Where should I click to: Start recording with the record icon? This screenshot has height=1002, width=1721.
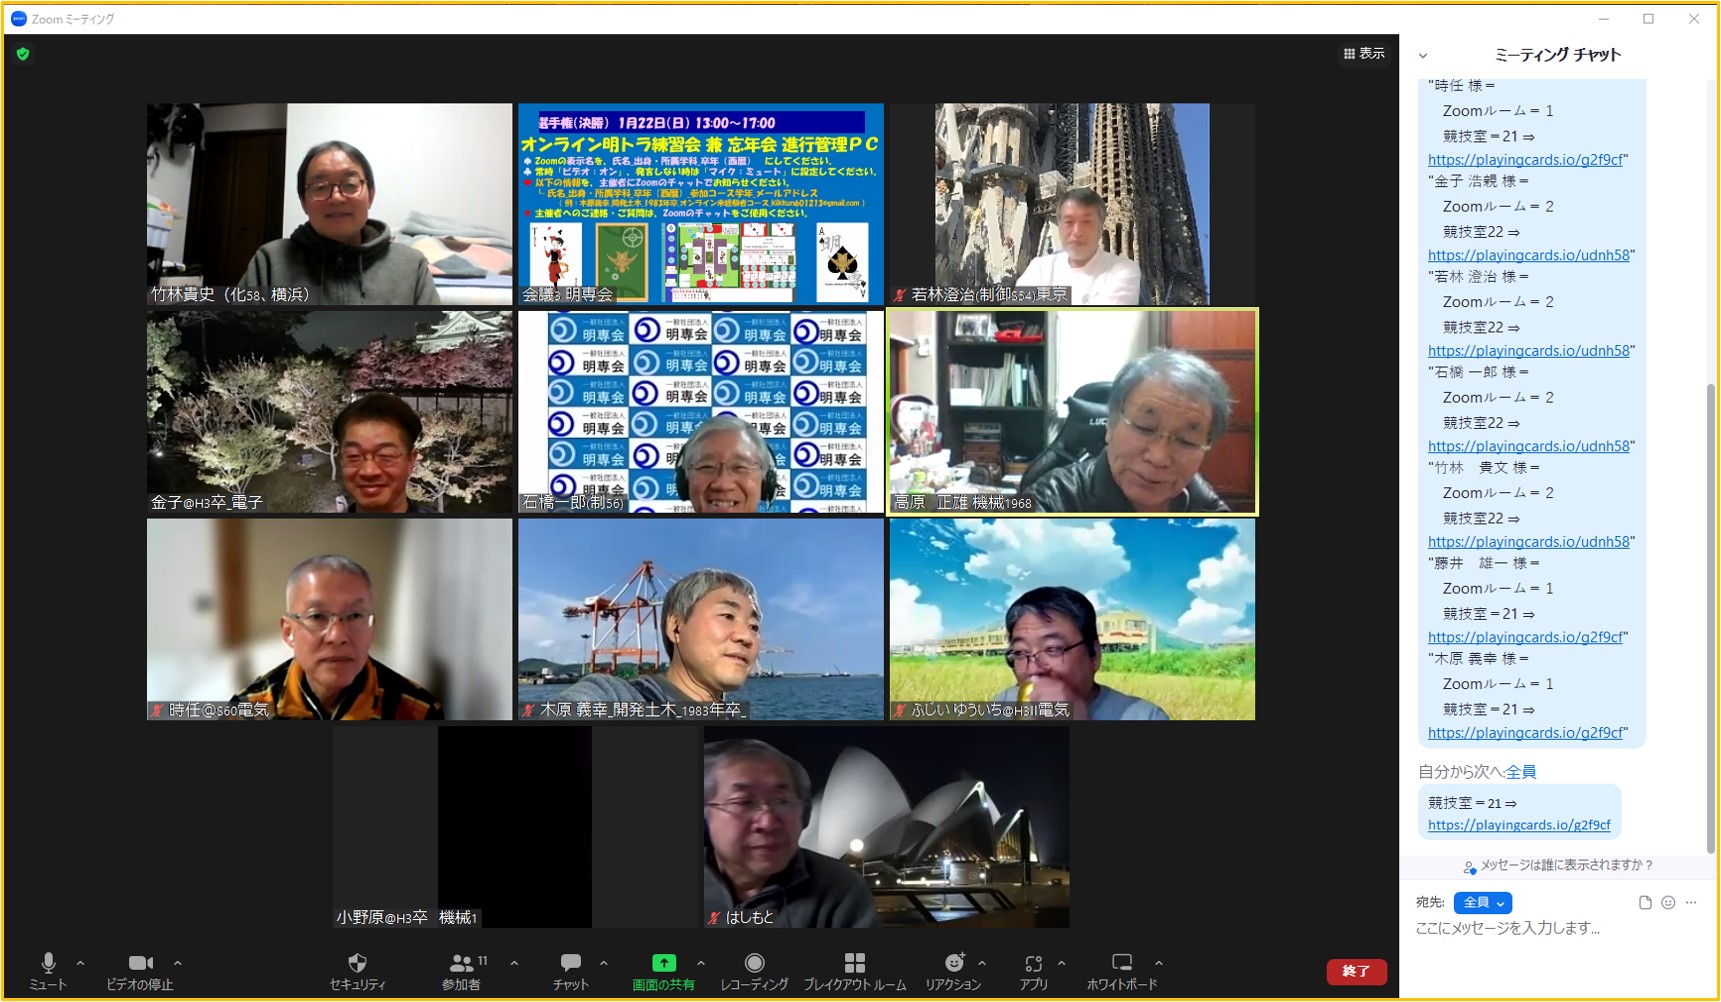(755, 970)
